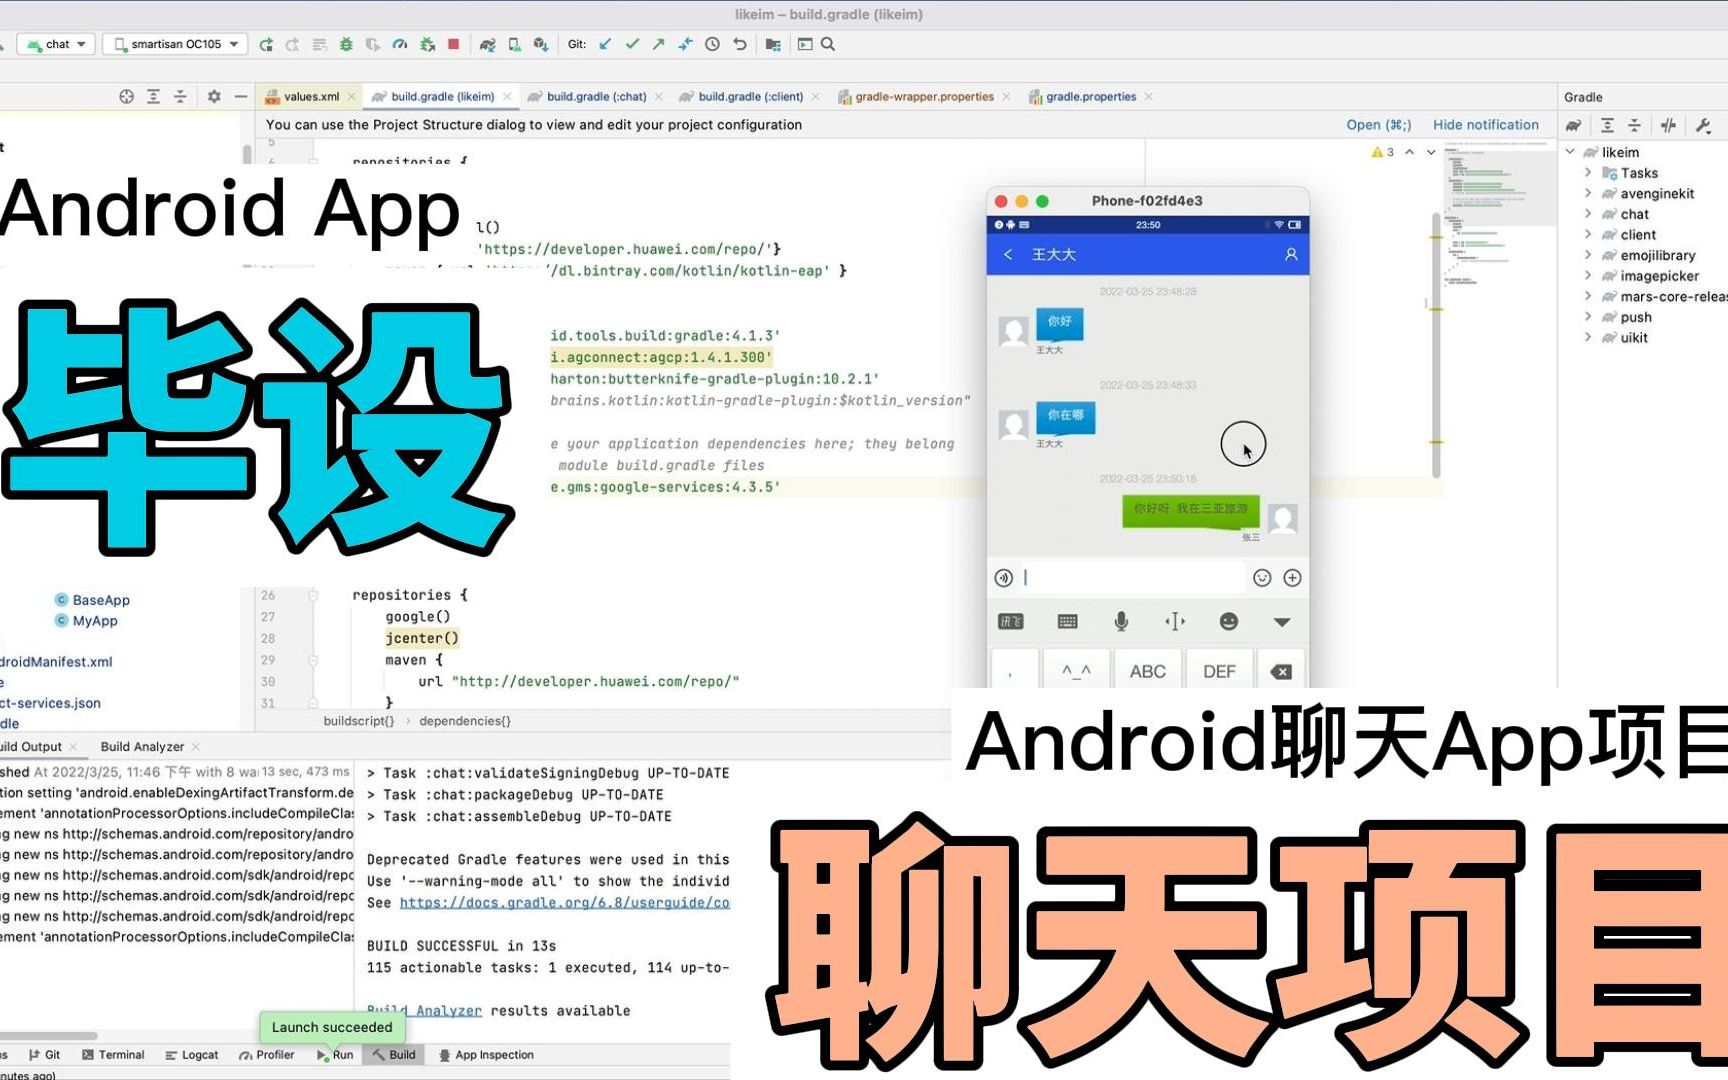
Task: Switch to the gradle.properties tab
Action: [x=1090, y=96]
